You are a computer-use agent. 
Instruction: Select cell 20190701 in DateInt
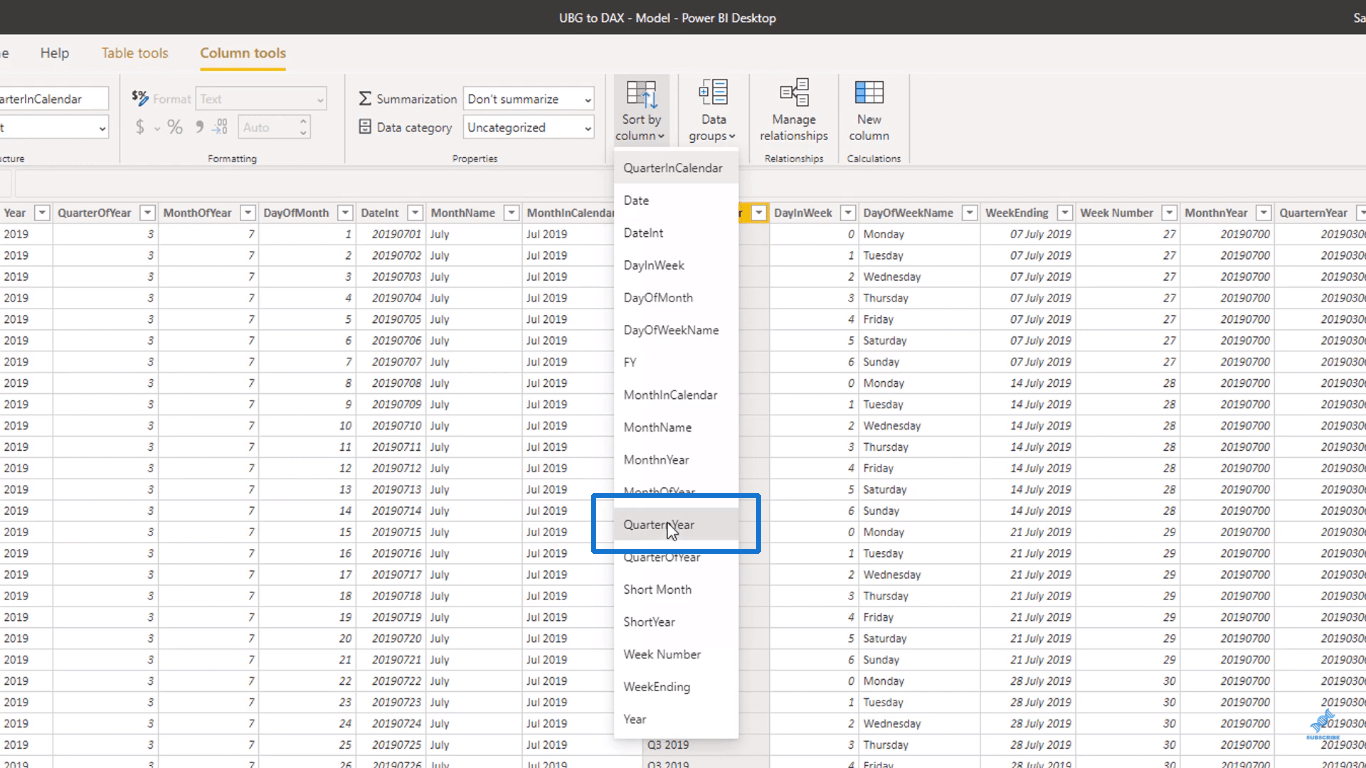coord(391,234)
